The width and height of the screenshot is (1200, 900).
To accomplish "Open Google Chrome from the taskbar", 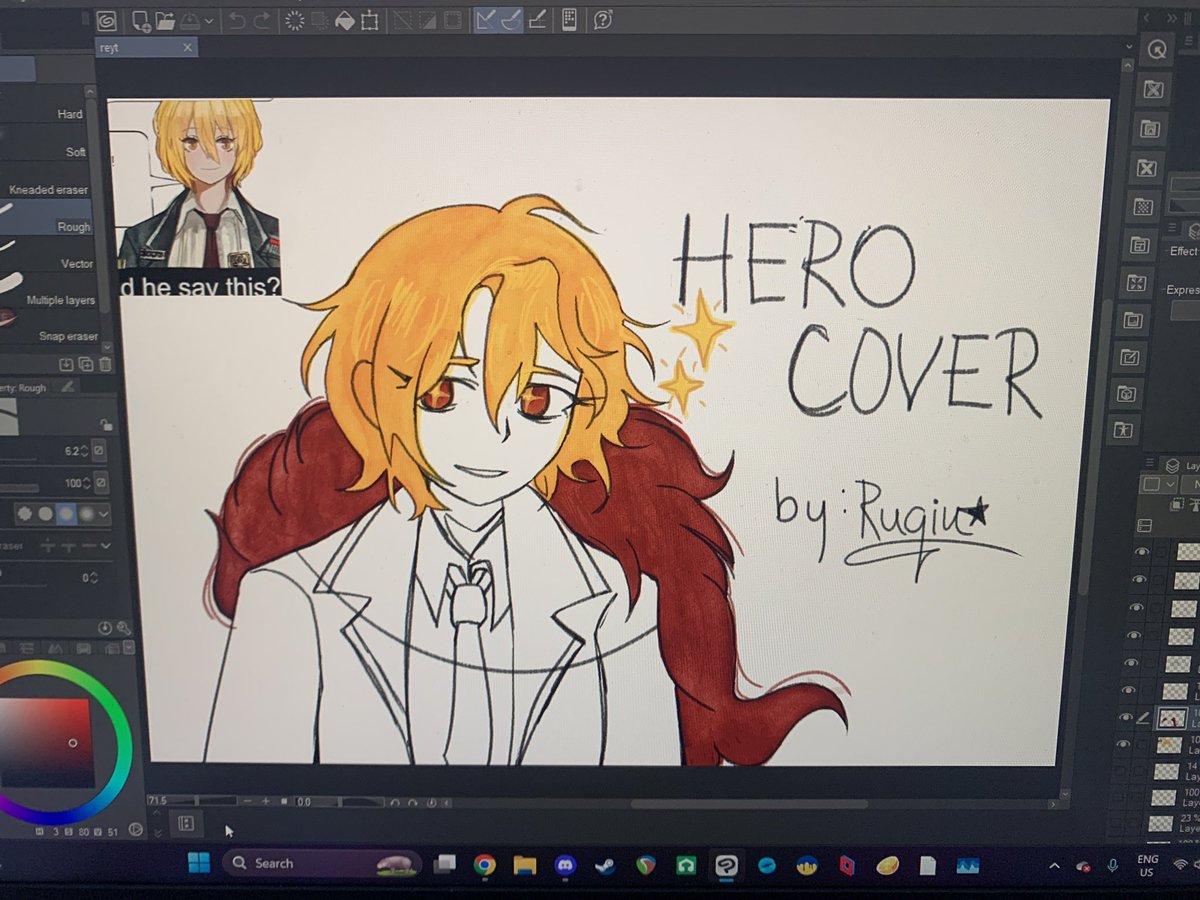I will (x=485, y=864).
